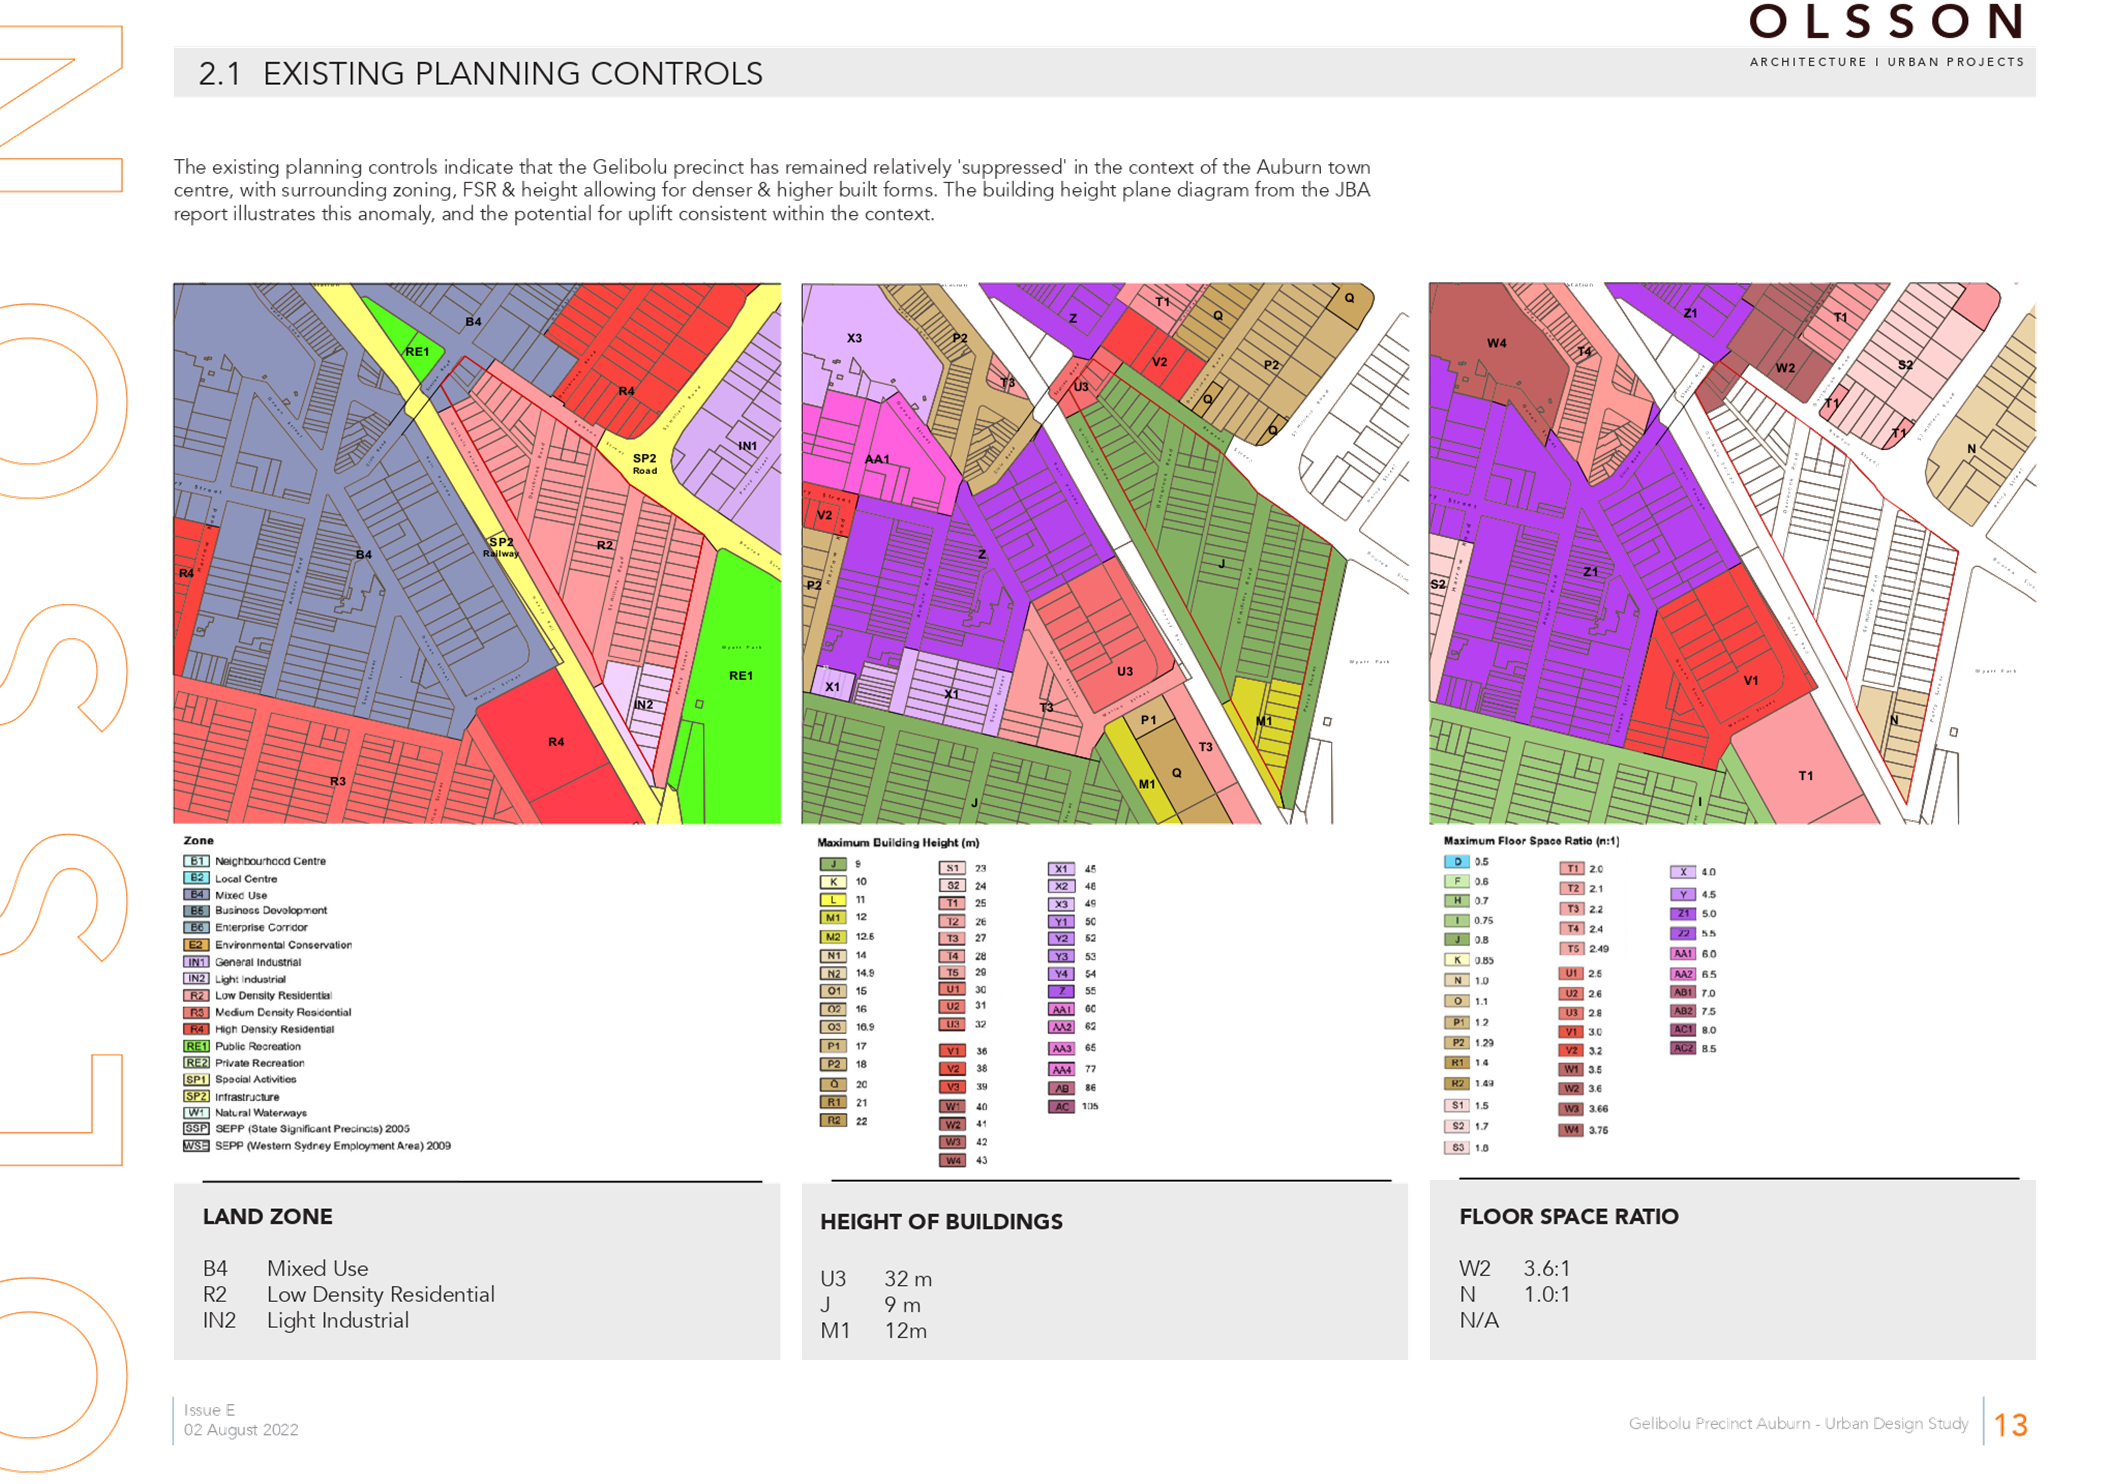Click the AC 105 height legend swatch
Viewport: 2109px width, 1484px height.
click(x=1062, y=1106)
